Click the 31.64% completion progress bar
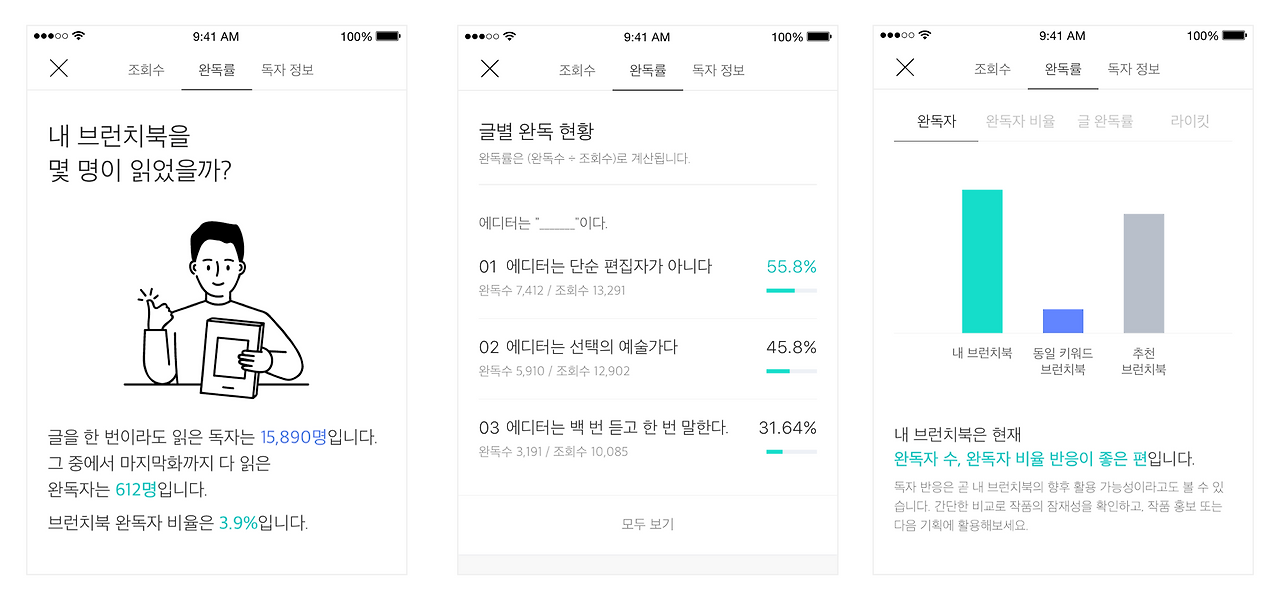1280x600 pixels. click(791, 452)
